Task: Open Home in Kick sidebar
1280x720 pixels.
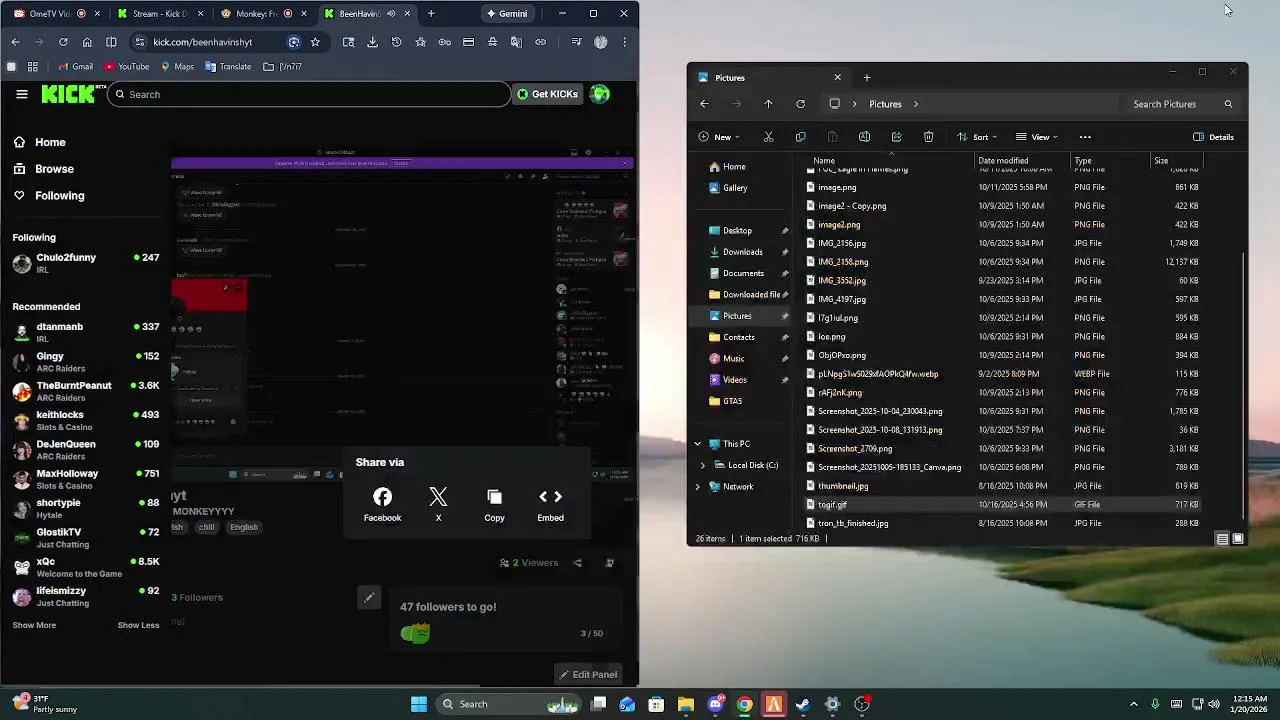Action: tap(40, 142)
